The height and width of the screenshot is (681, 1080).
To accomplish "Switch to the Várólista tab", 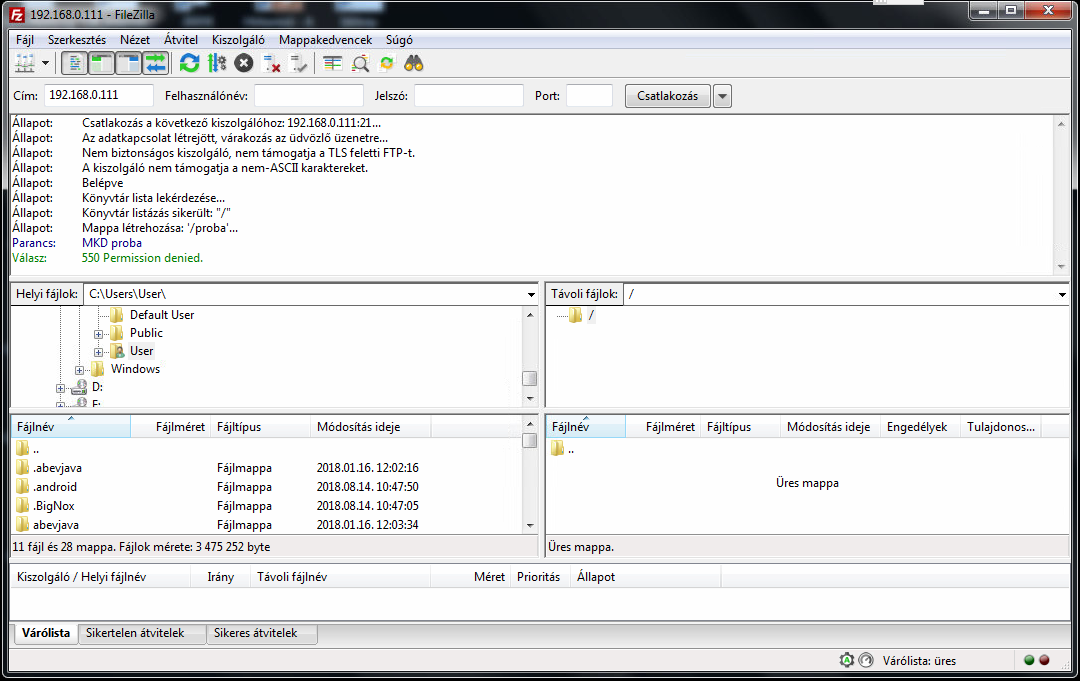I will tap(45, 633).
